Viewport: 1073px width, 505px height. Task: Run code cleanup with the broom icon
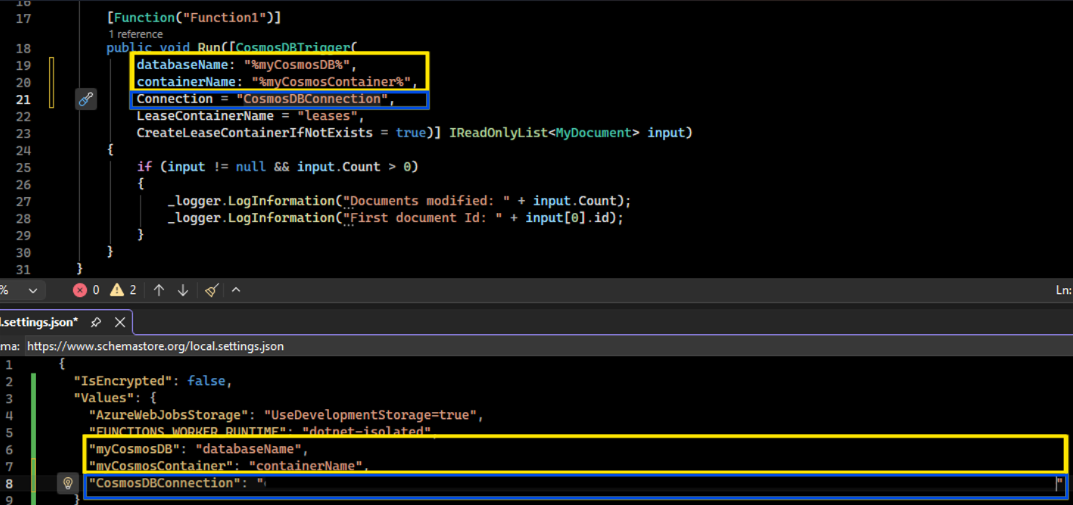tap(211, 290)
